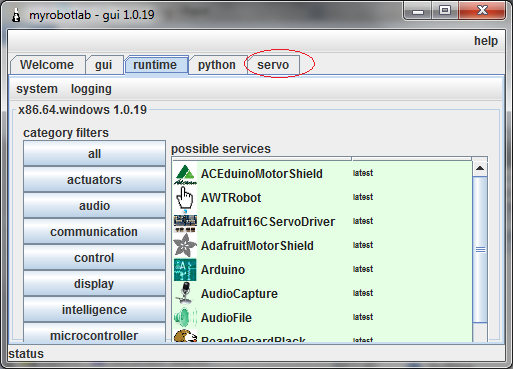Select the Arduino service icon
This screenshot has height=369, width=513.
[185, 270]
